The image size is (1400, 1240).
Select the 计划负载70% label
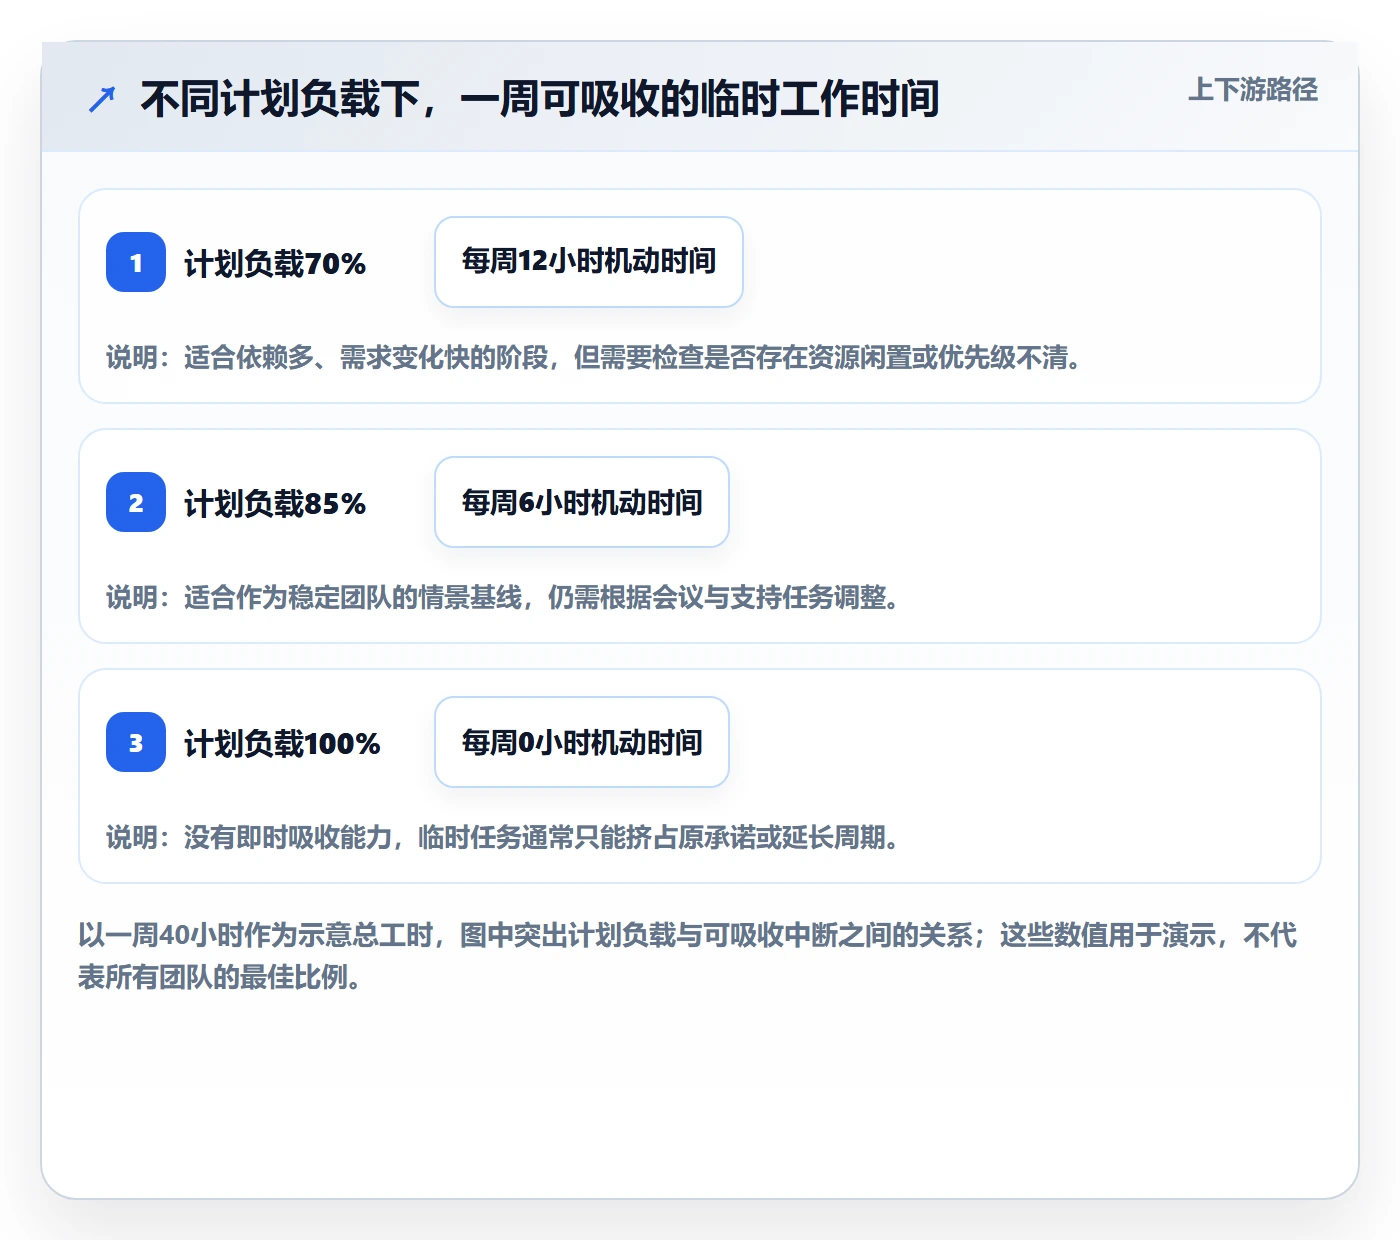pyautogui.click(x=275, y=264)
